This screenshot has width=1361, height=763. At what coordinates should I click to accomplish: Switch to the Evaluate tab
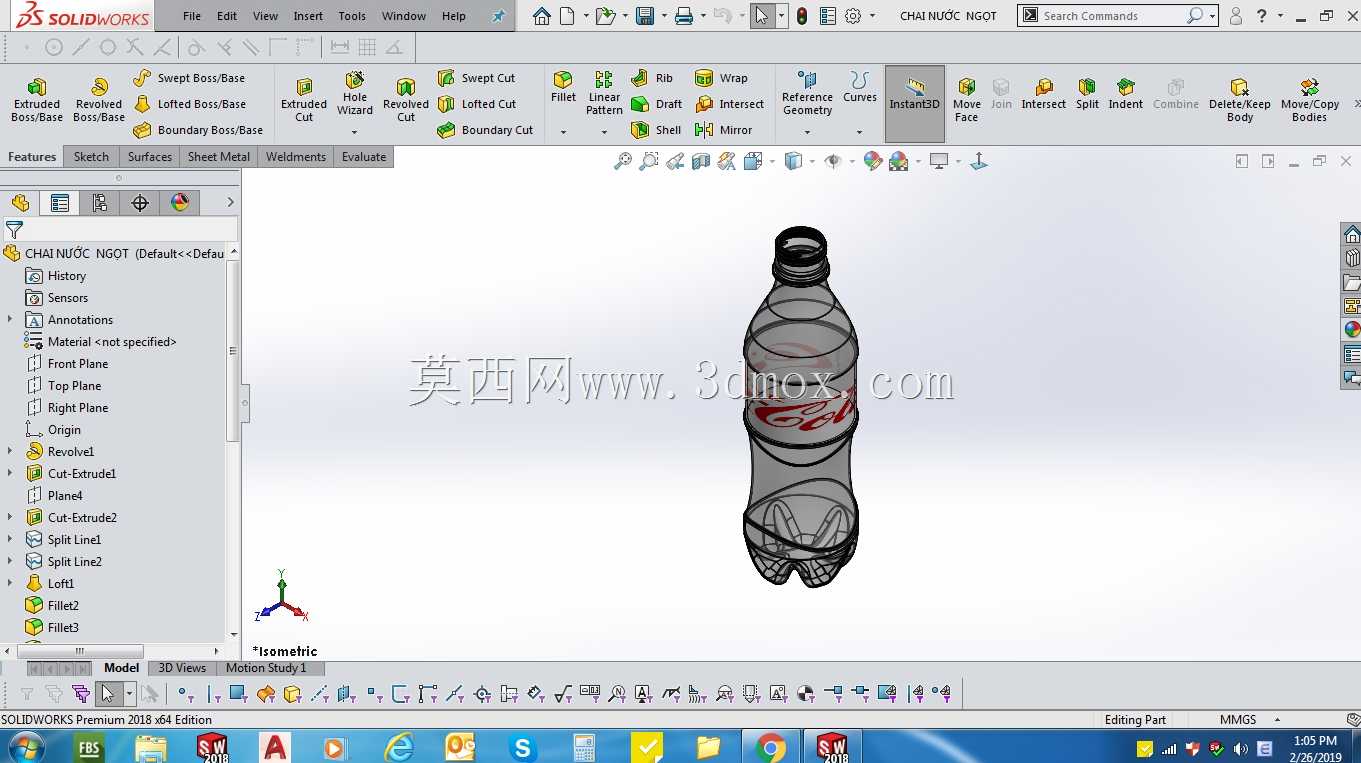[x=364, y=157]
